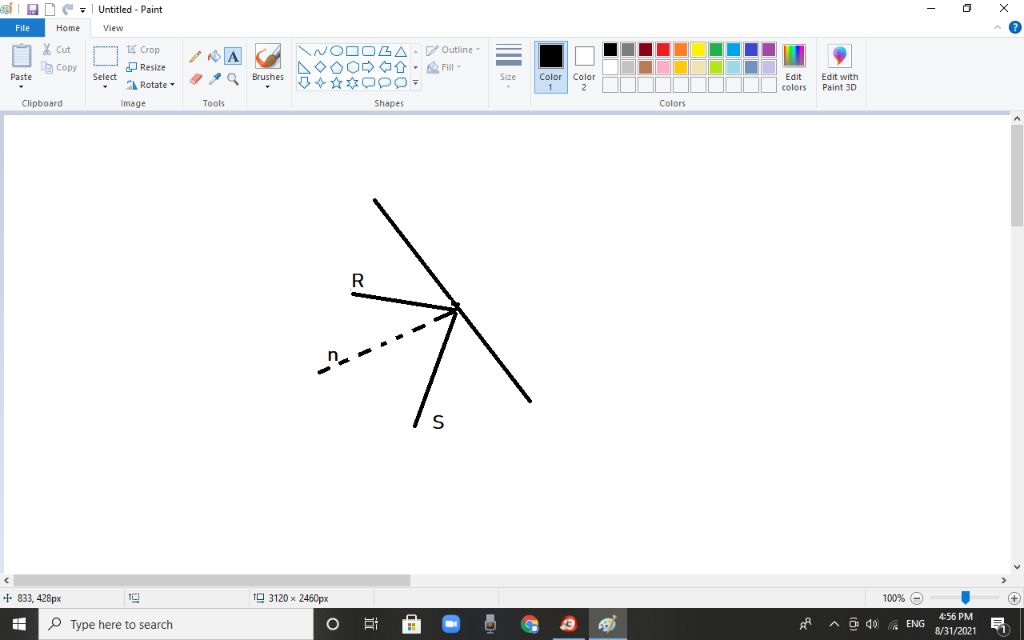
Task: Collapse the ribbon with the chevron
Action: [997, 27]
